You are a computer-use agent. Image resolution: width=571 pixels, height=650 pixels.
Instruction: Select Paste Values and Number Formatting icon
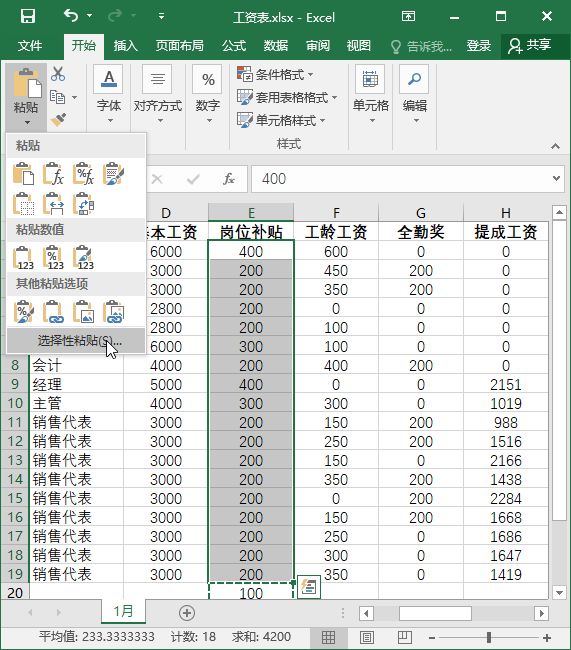(53, 257)
